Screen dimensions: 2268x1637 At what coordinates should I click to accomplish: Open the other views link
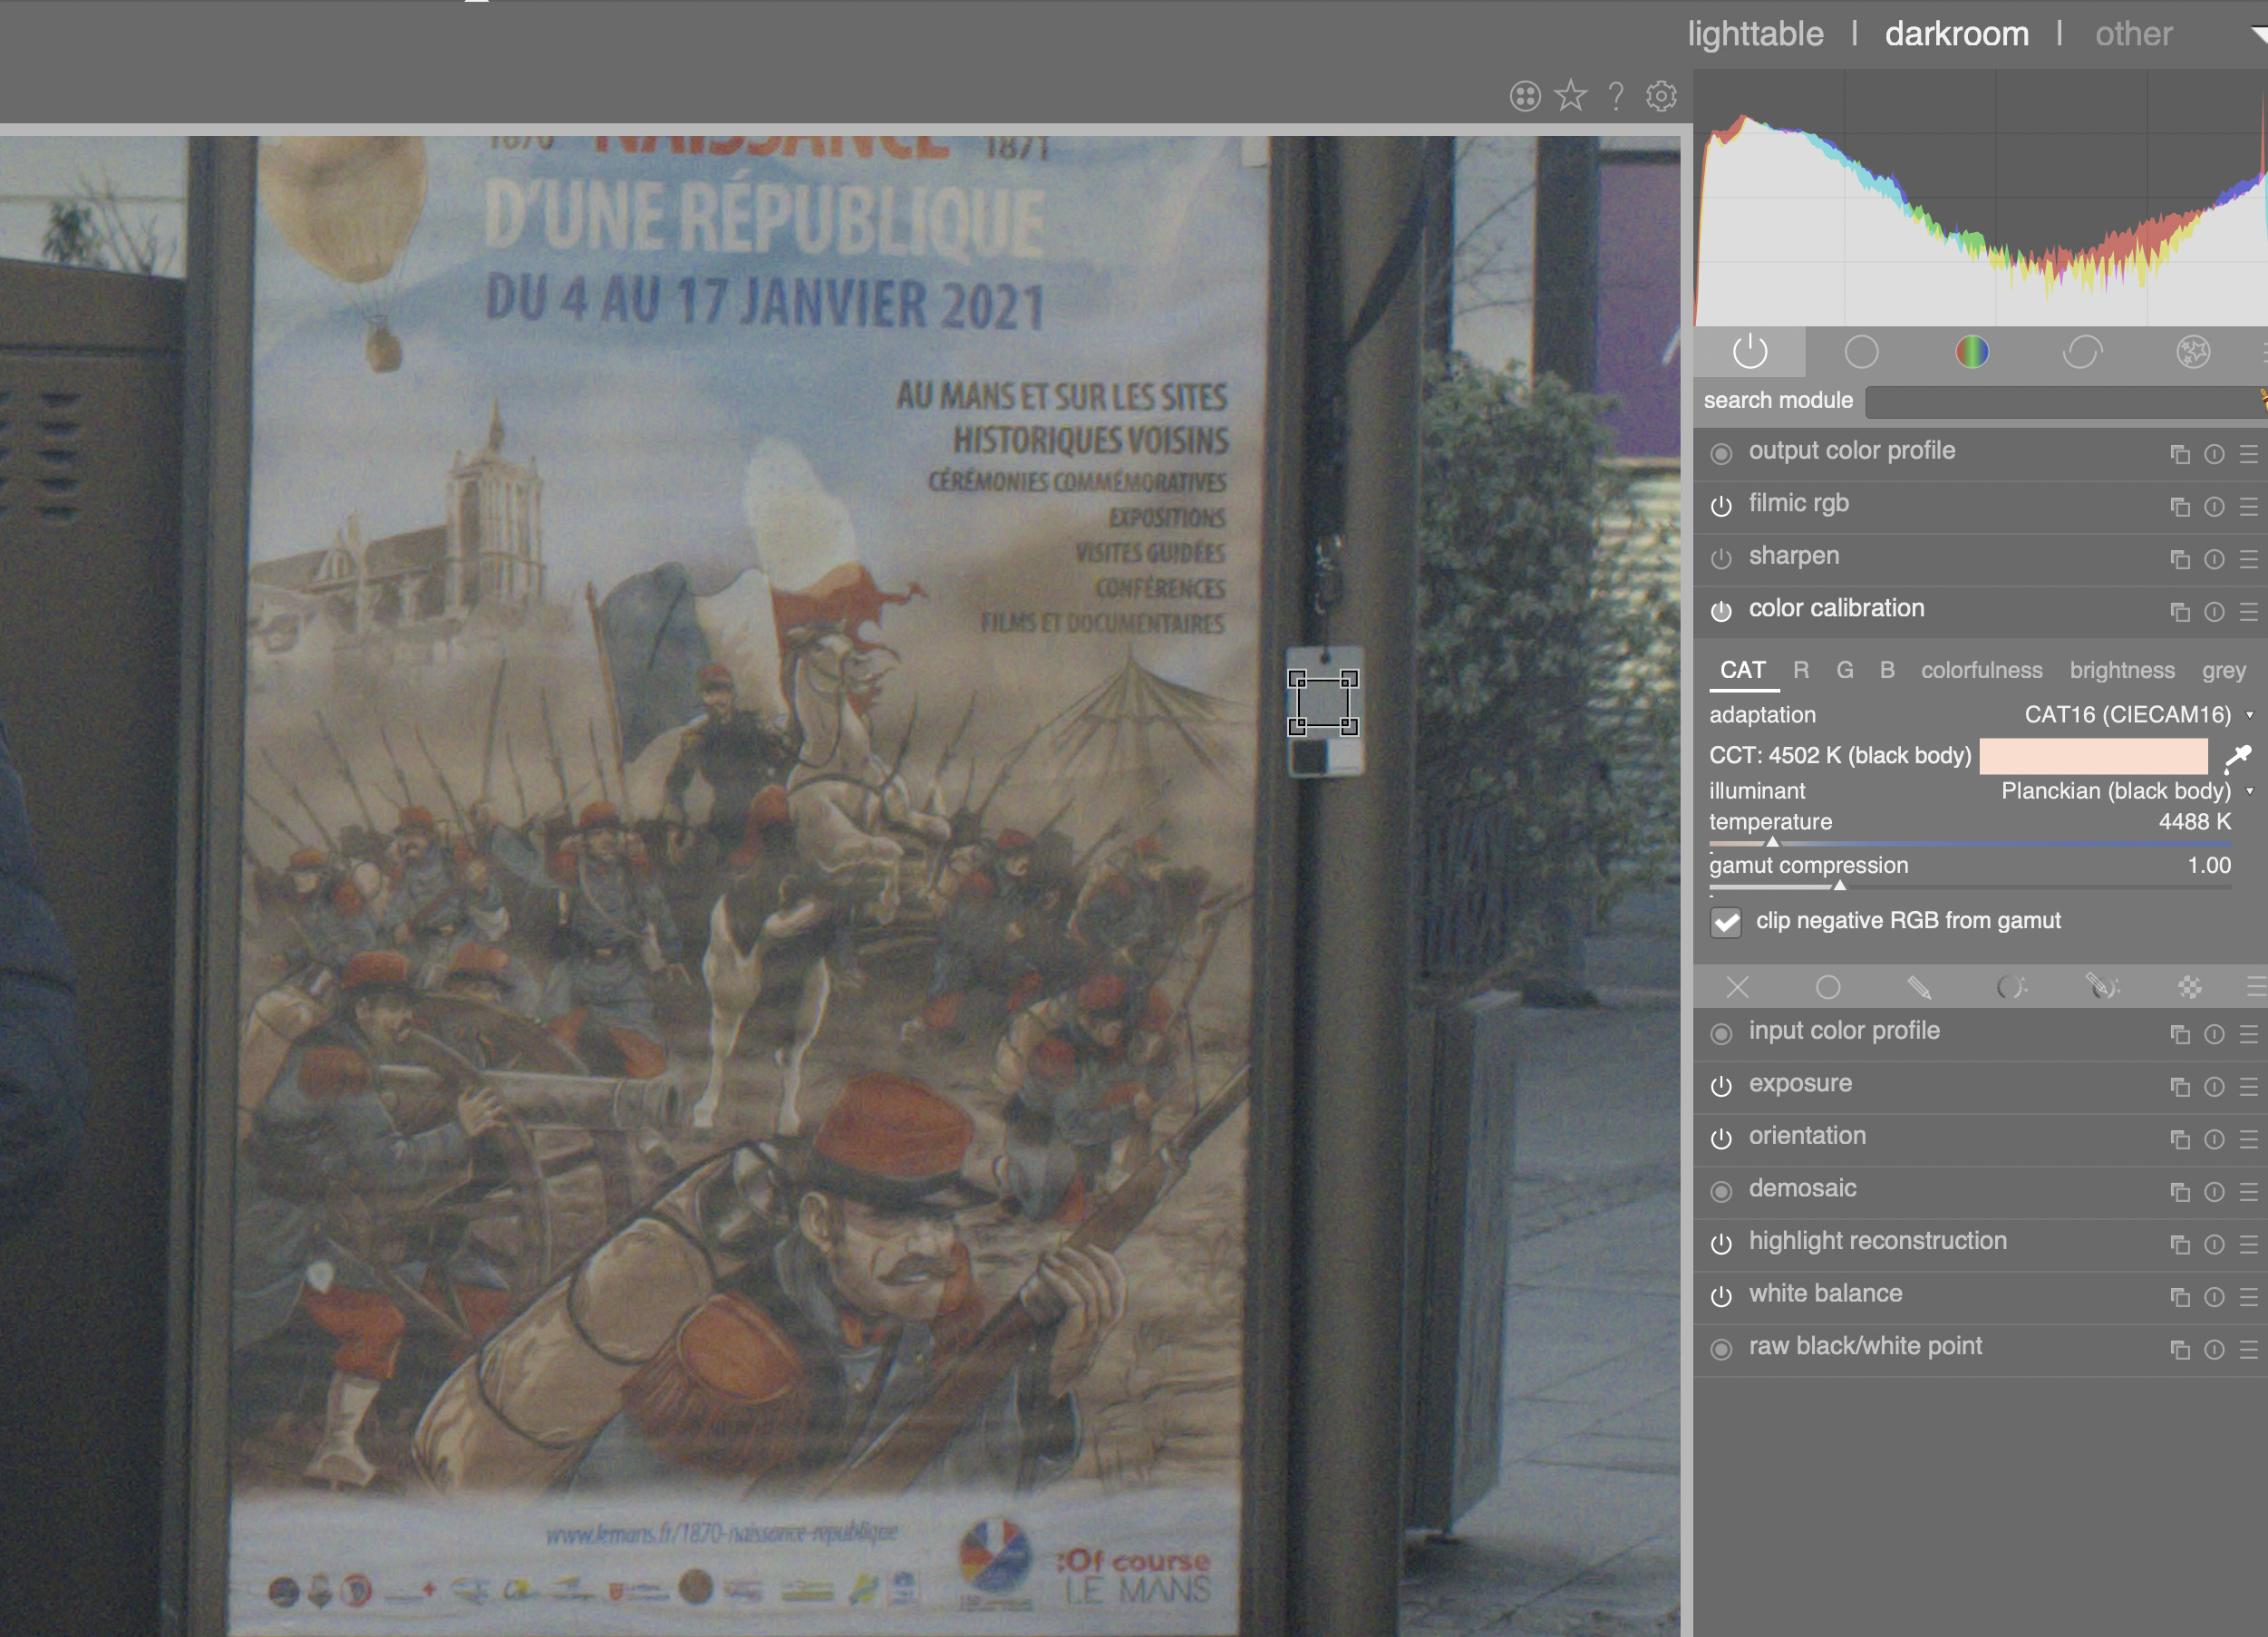2133,34
